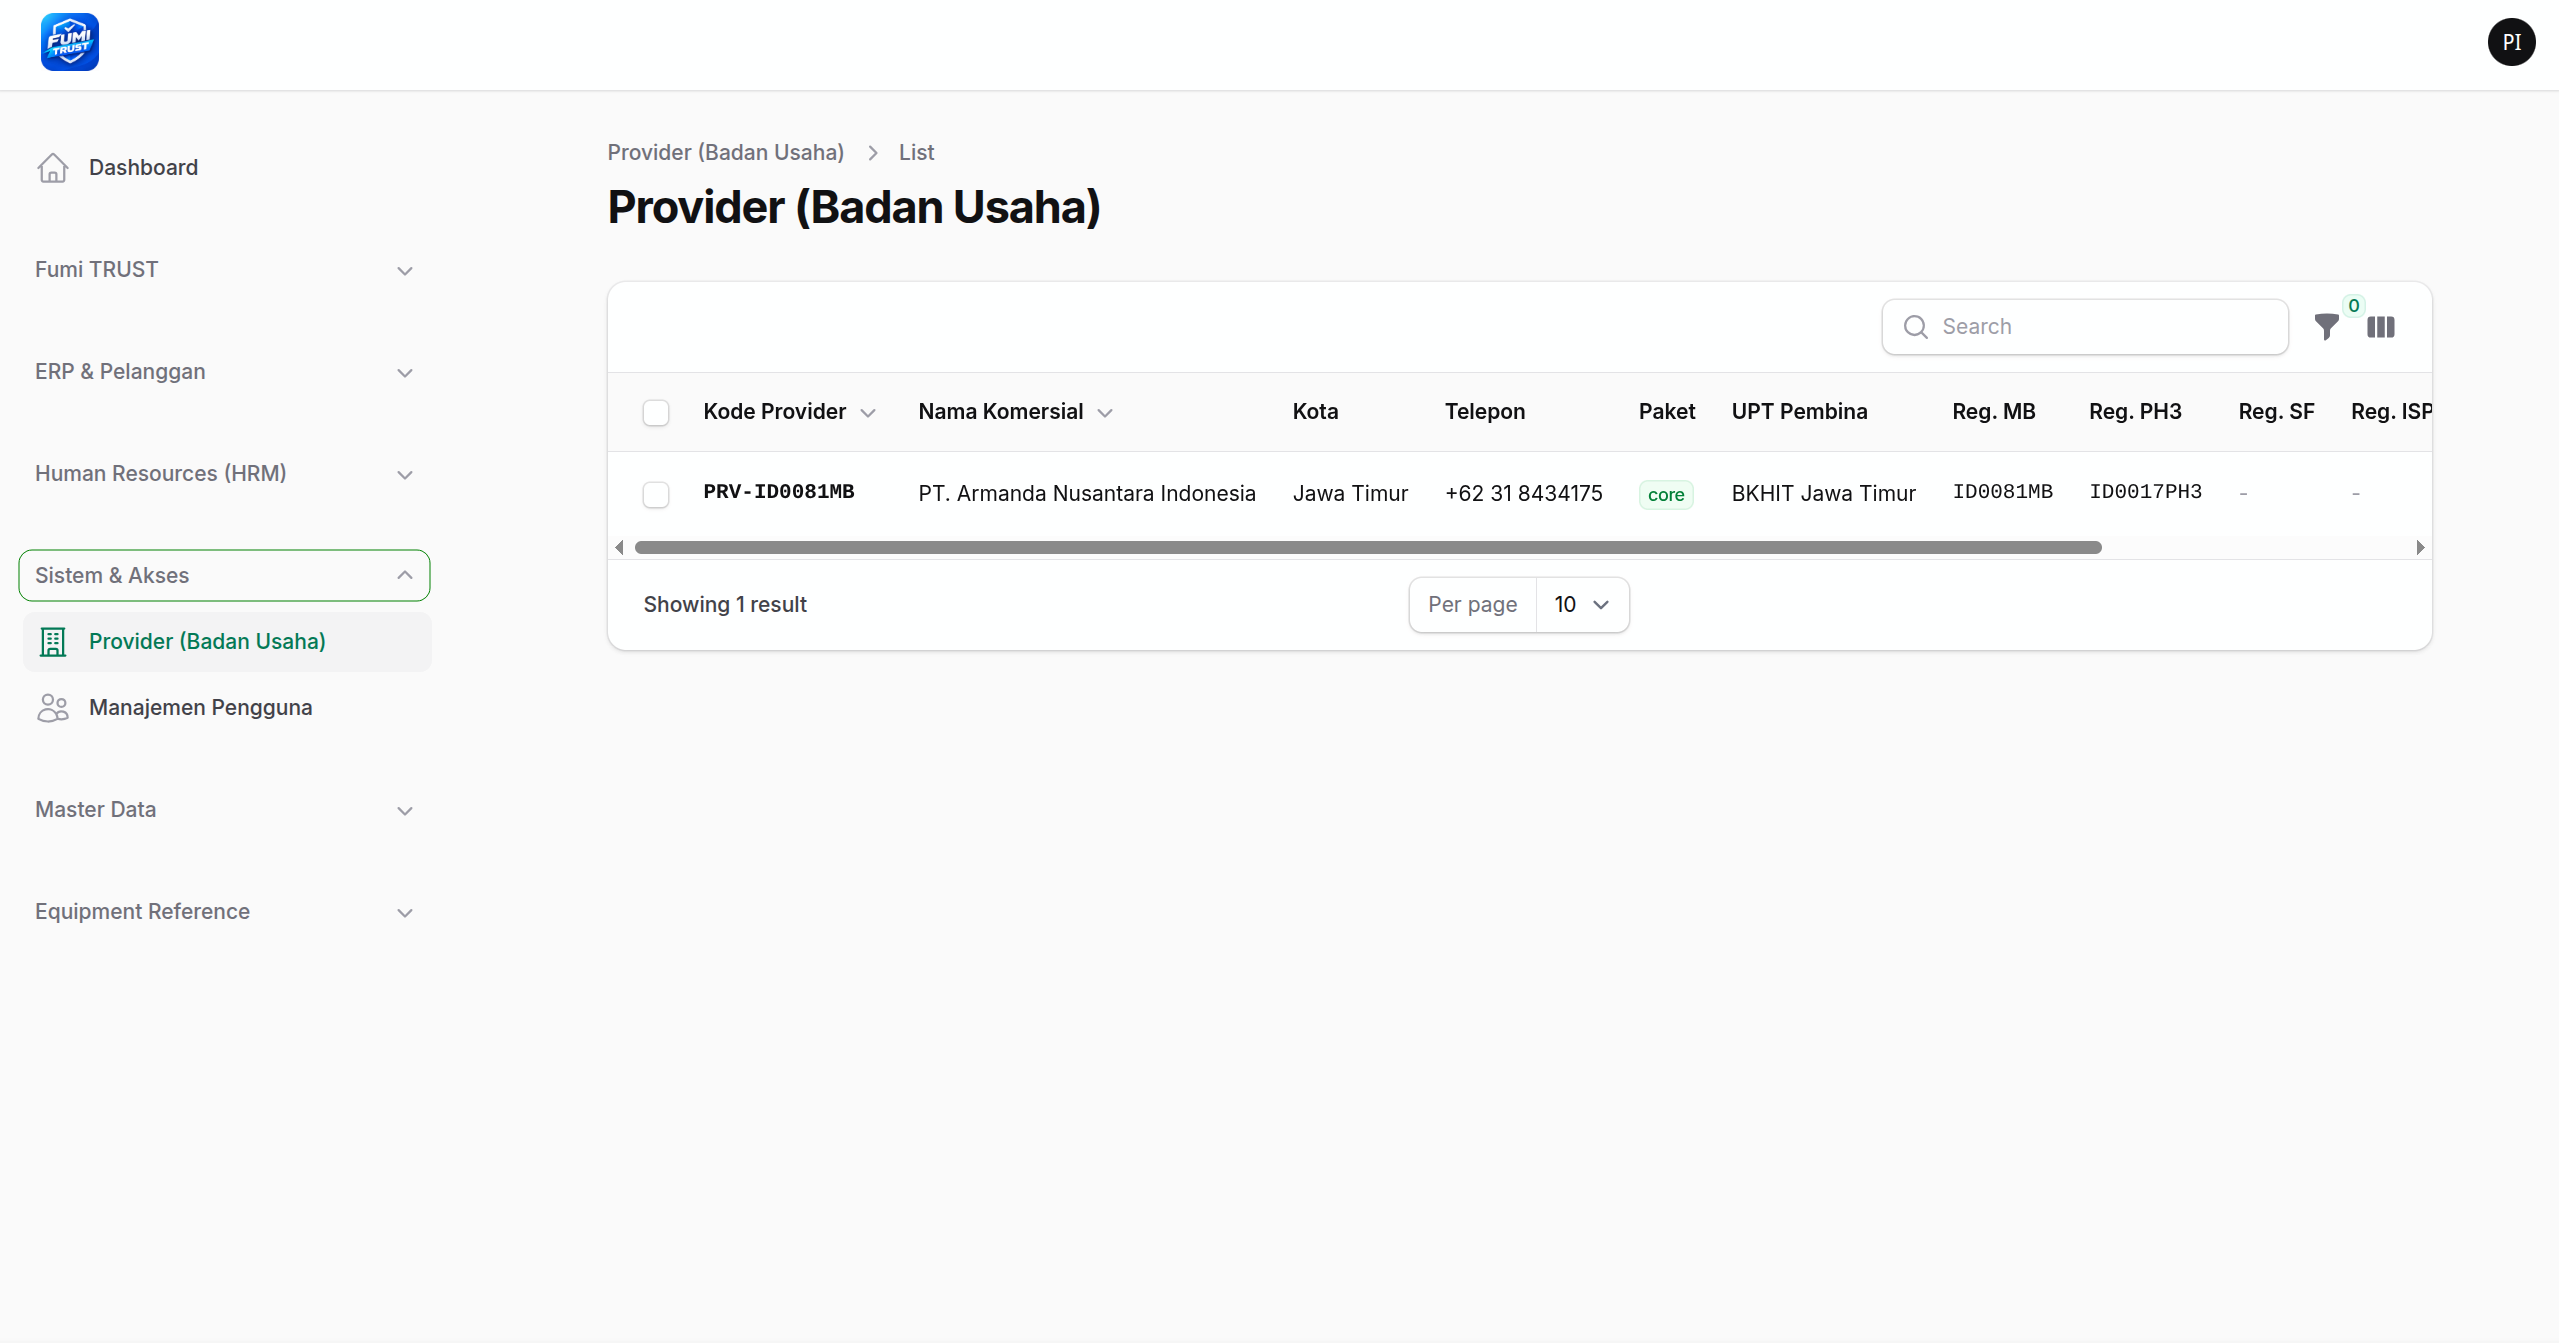Image resolution: width=2559 pixels, height=1343 pixels.
Task: Open Dashboard from the sidebar
Action: (227, 168)
